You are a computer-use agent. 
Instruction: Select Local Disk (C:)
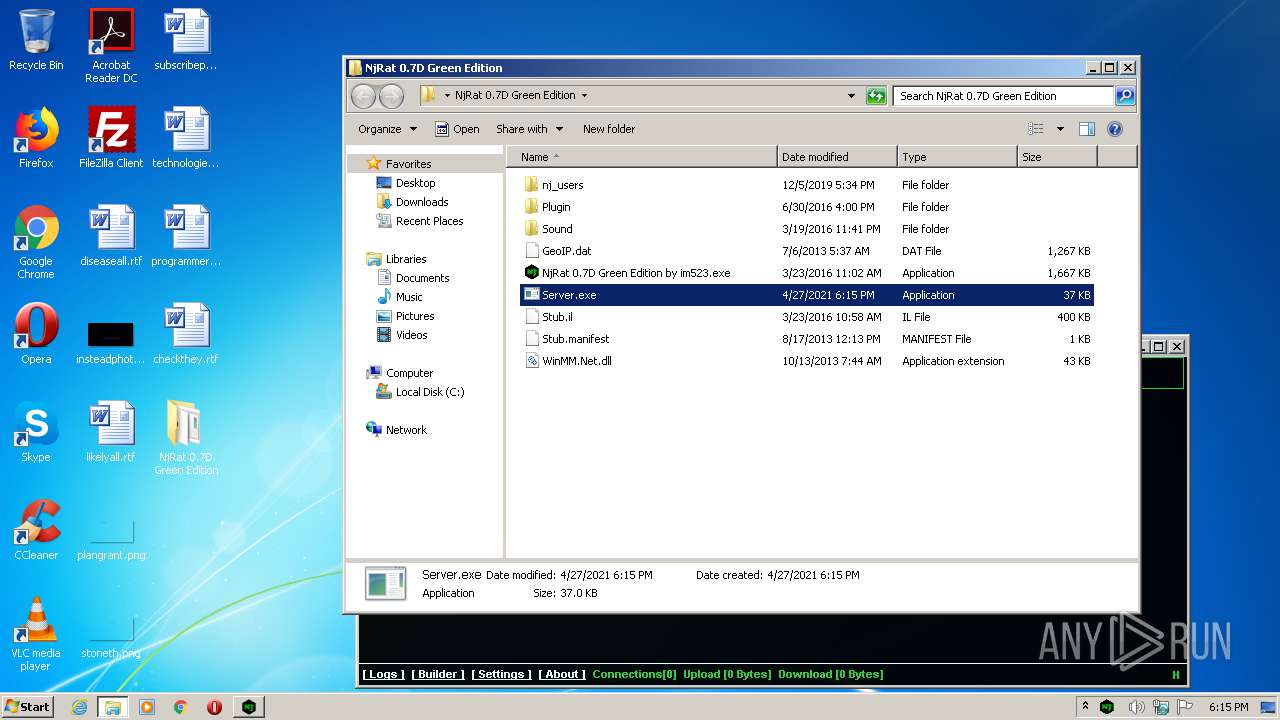429,392
